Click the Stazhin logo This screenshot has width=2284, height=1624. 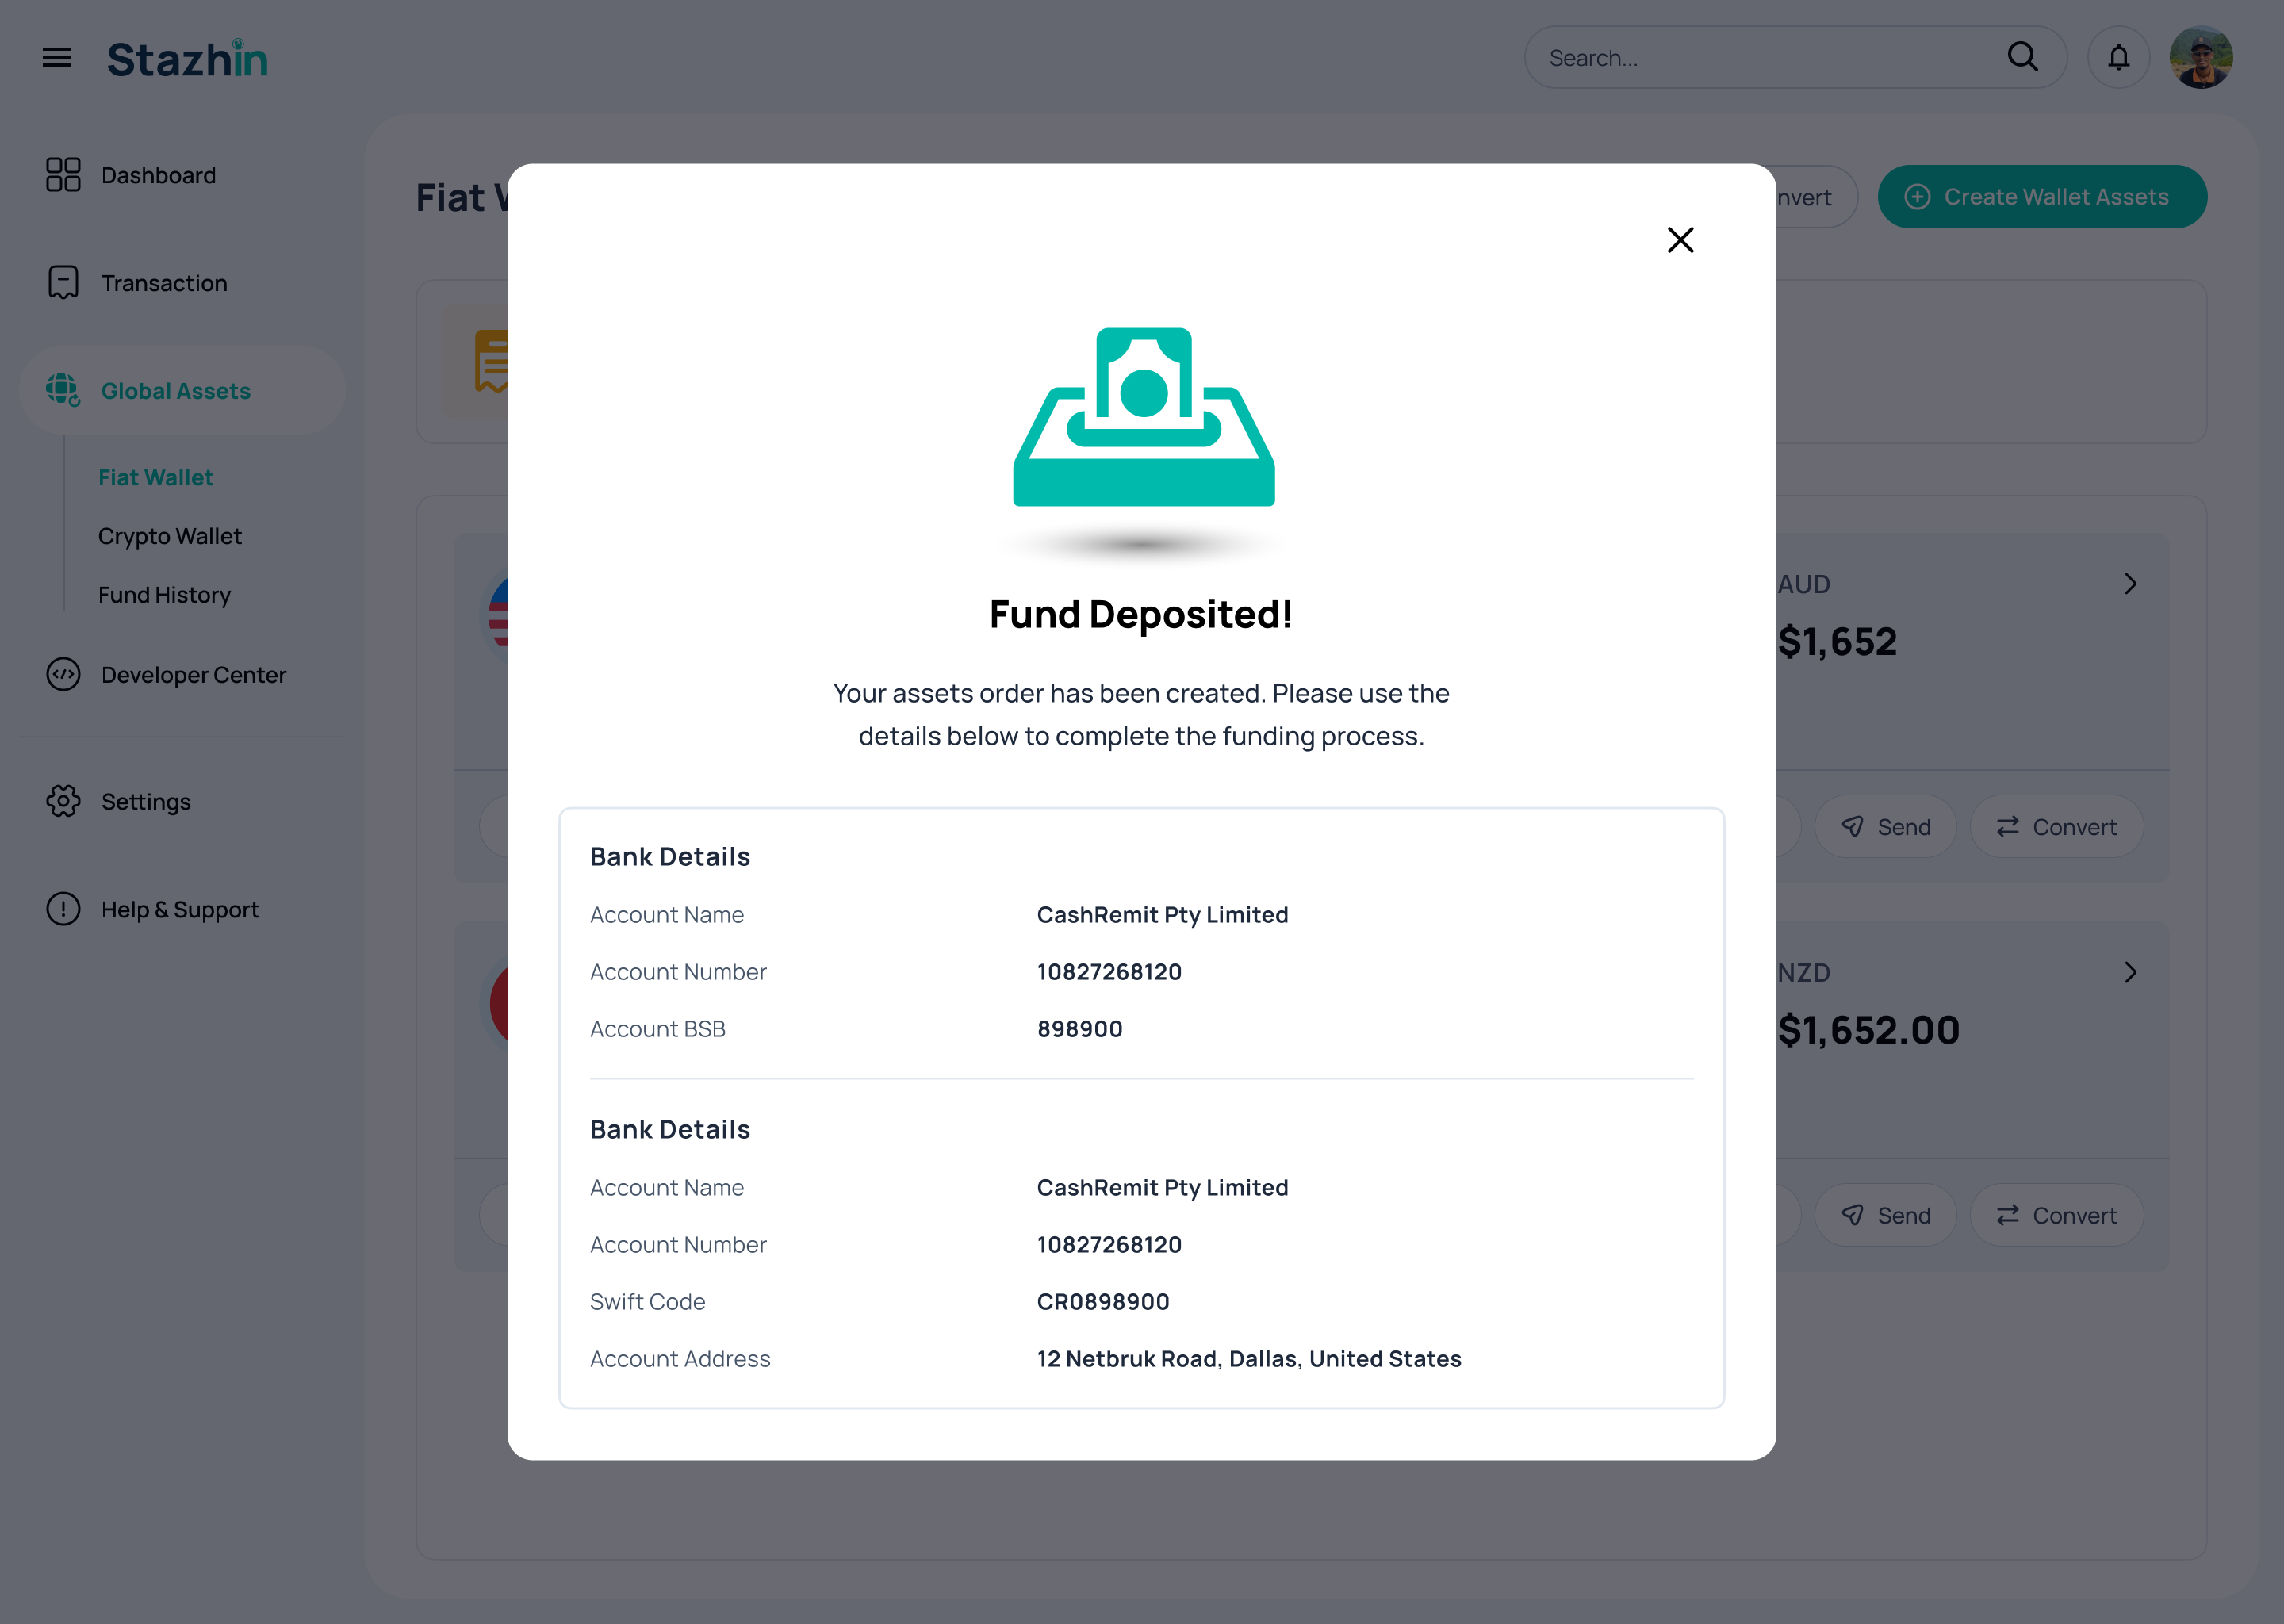188,58
